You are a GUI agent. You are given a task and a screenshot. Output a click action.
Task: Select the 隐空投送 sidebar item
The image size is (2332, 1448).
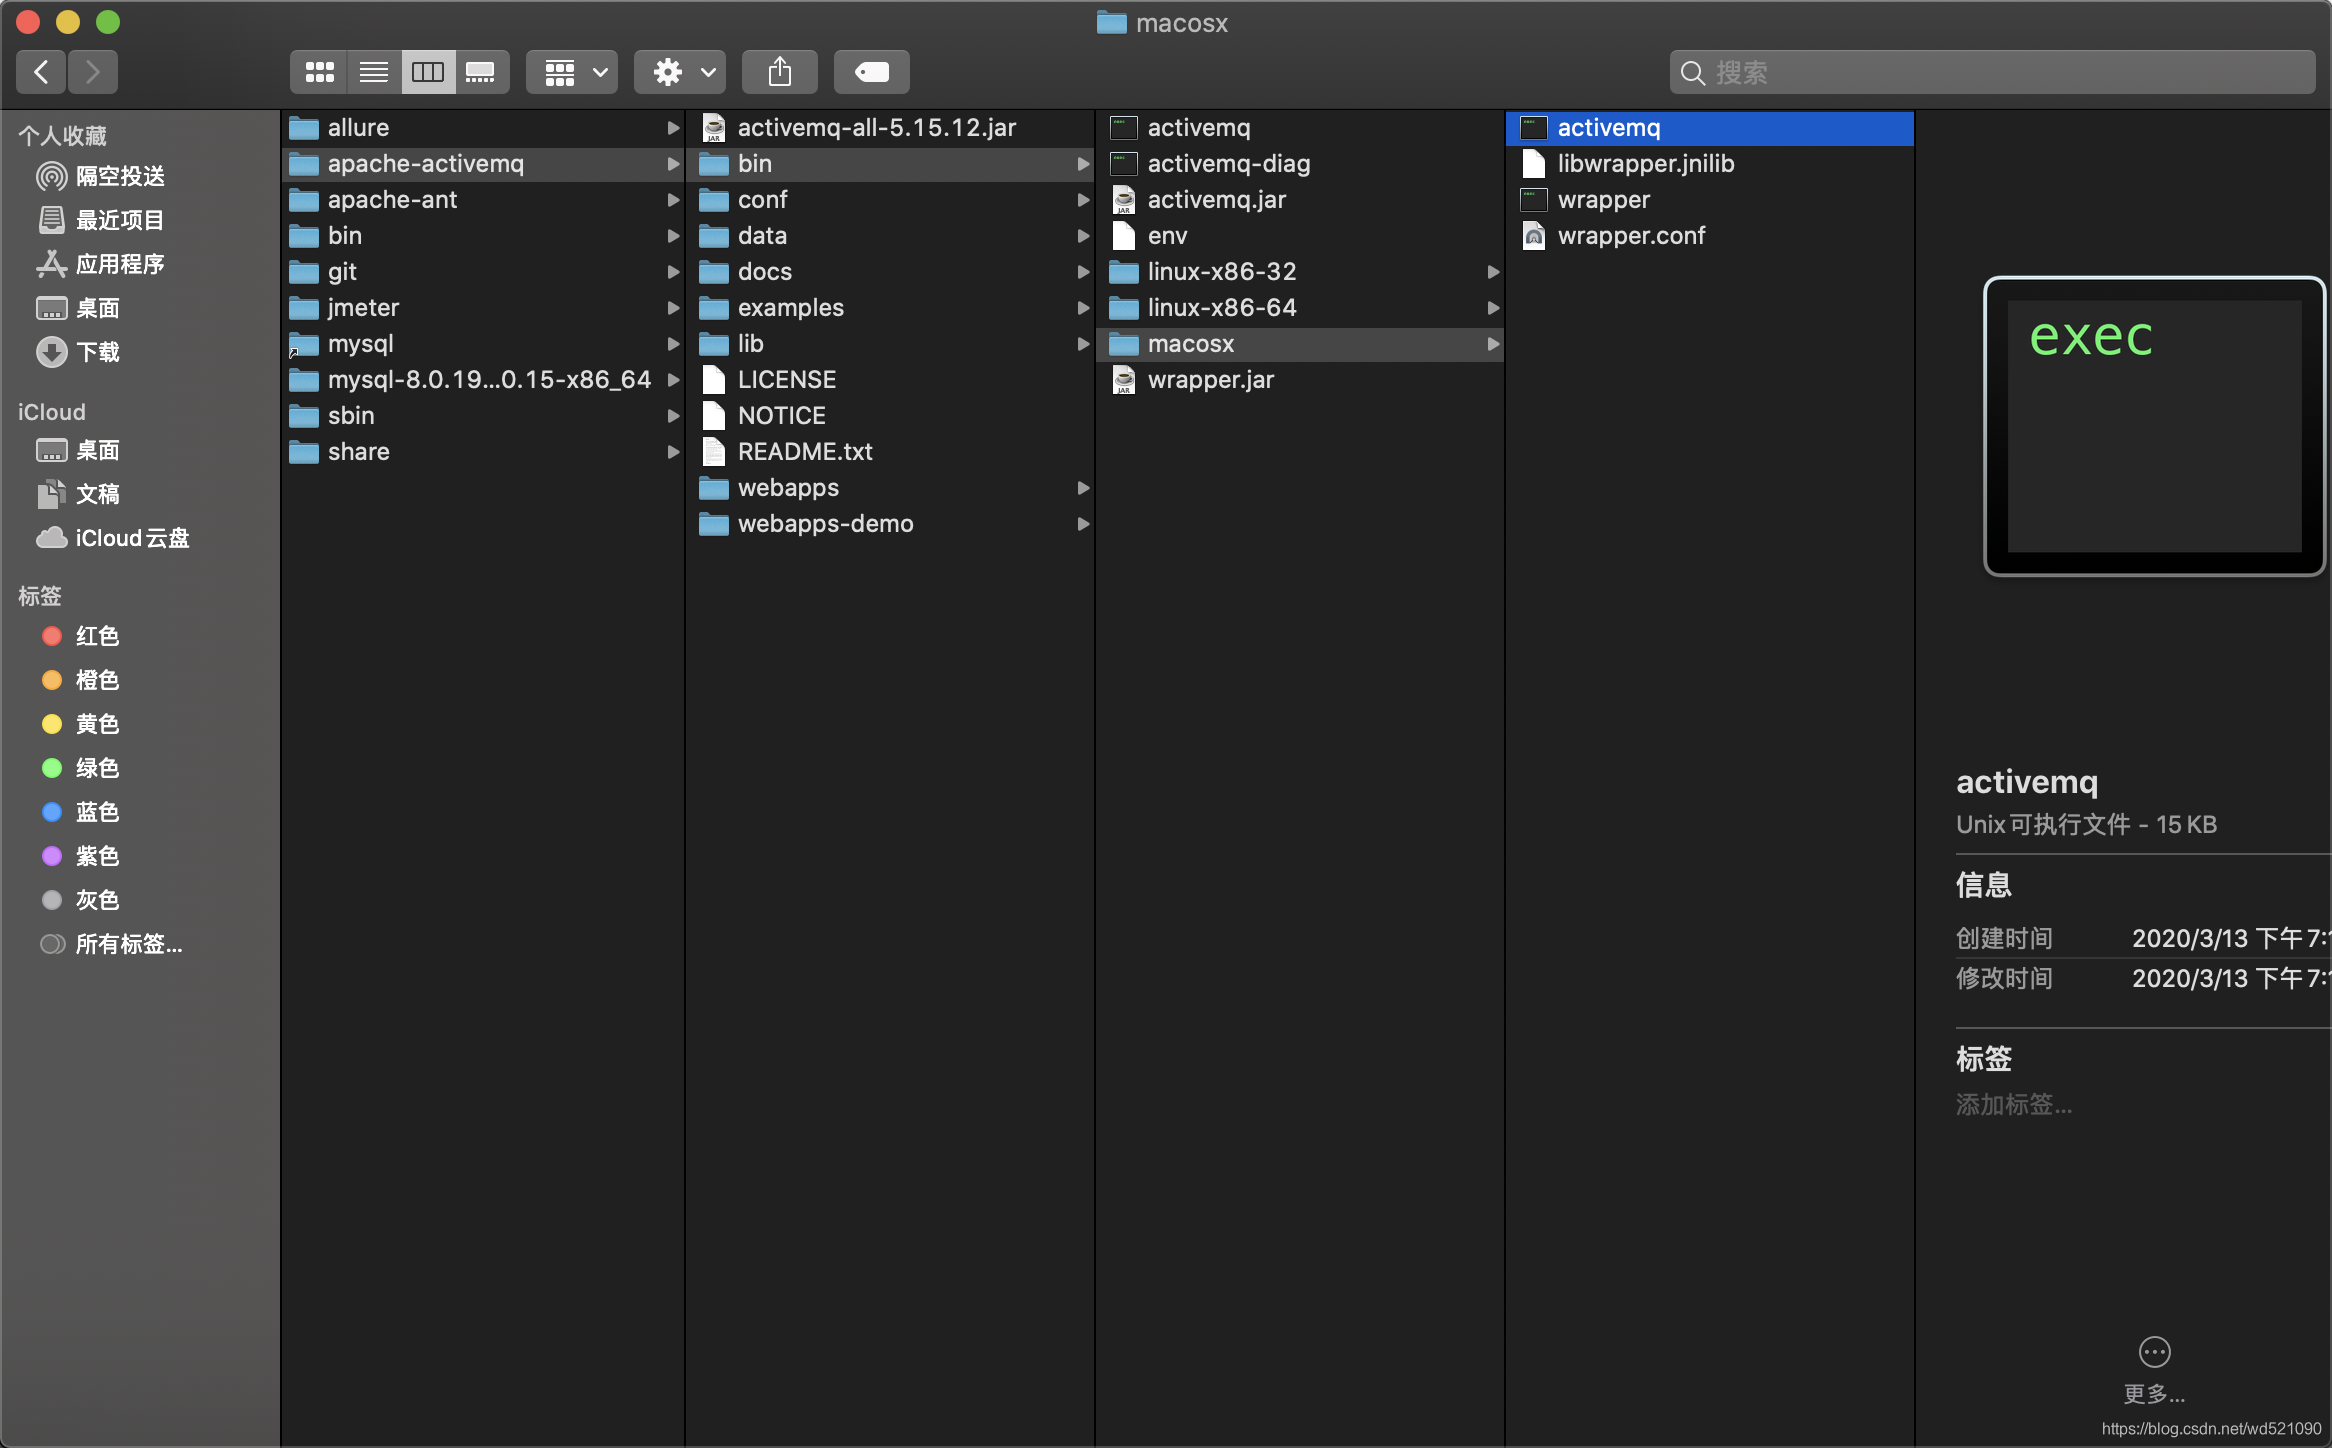tap(125, 173)
